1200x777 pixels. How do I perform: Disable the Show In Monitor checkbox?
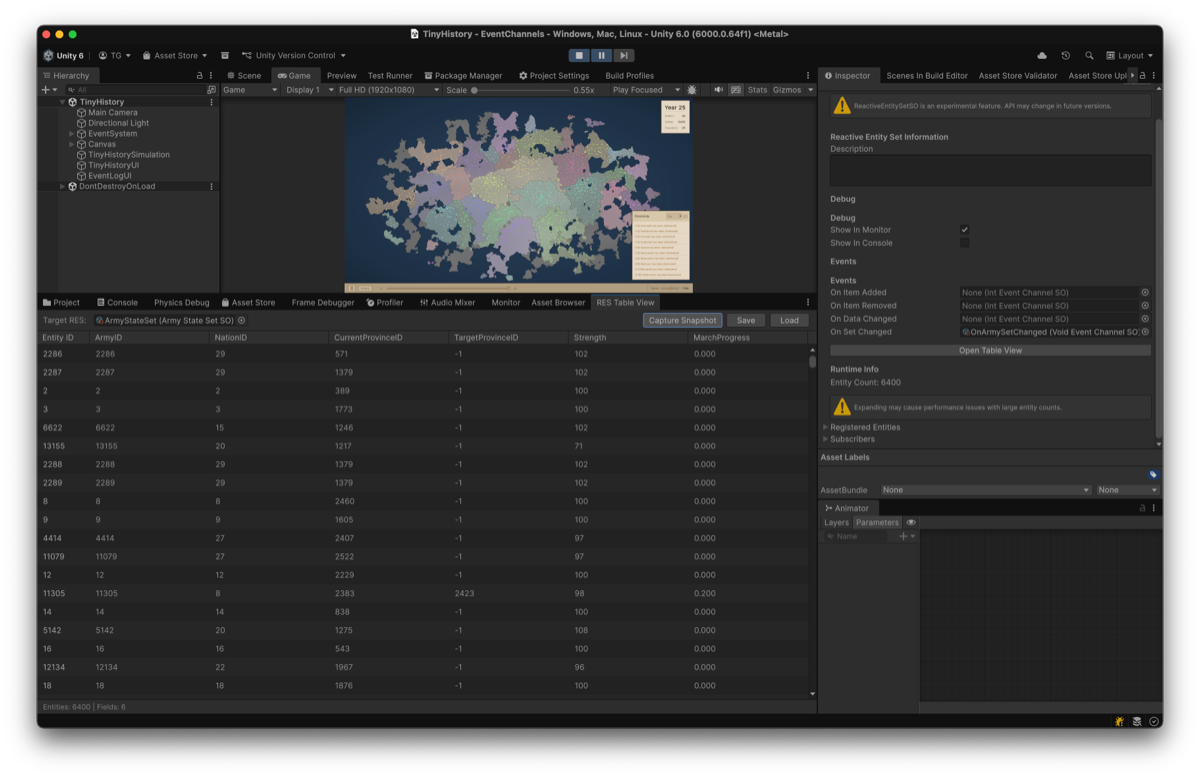click(965, 230)
